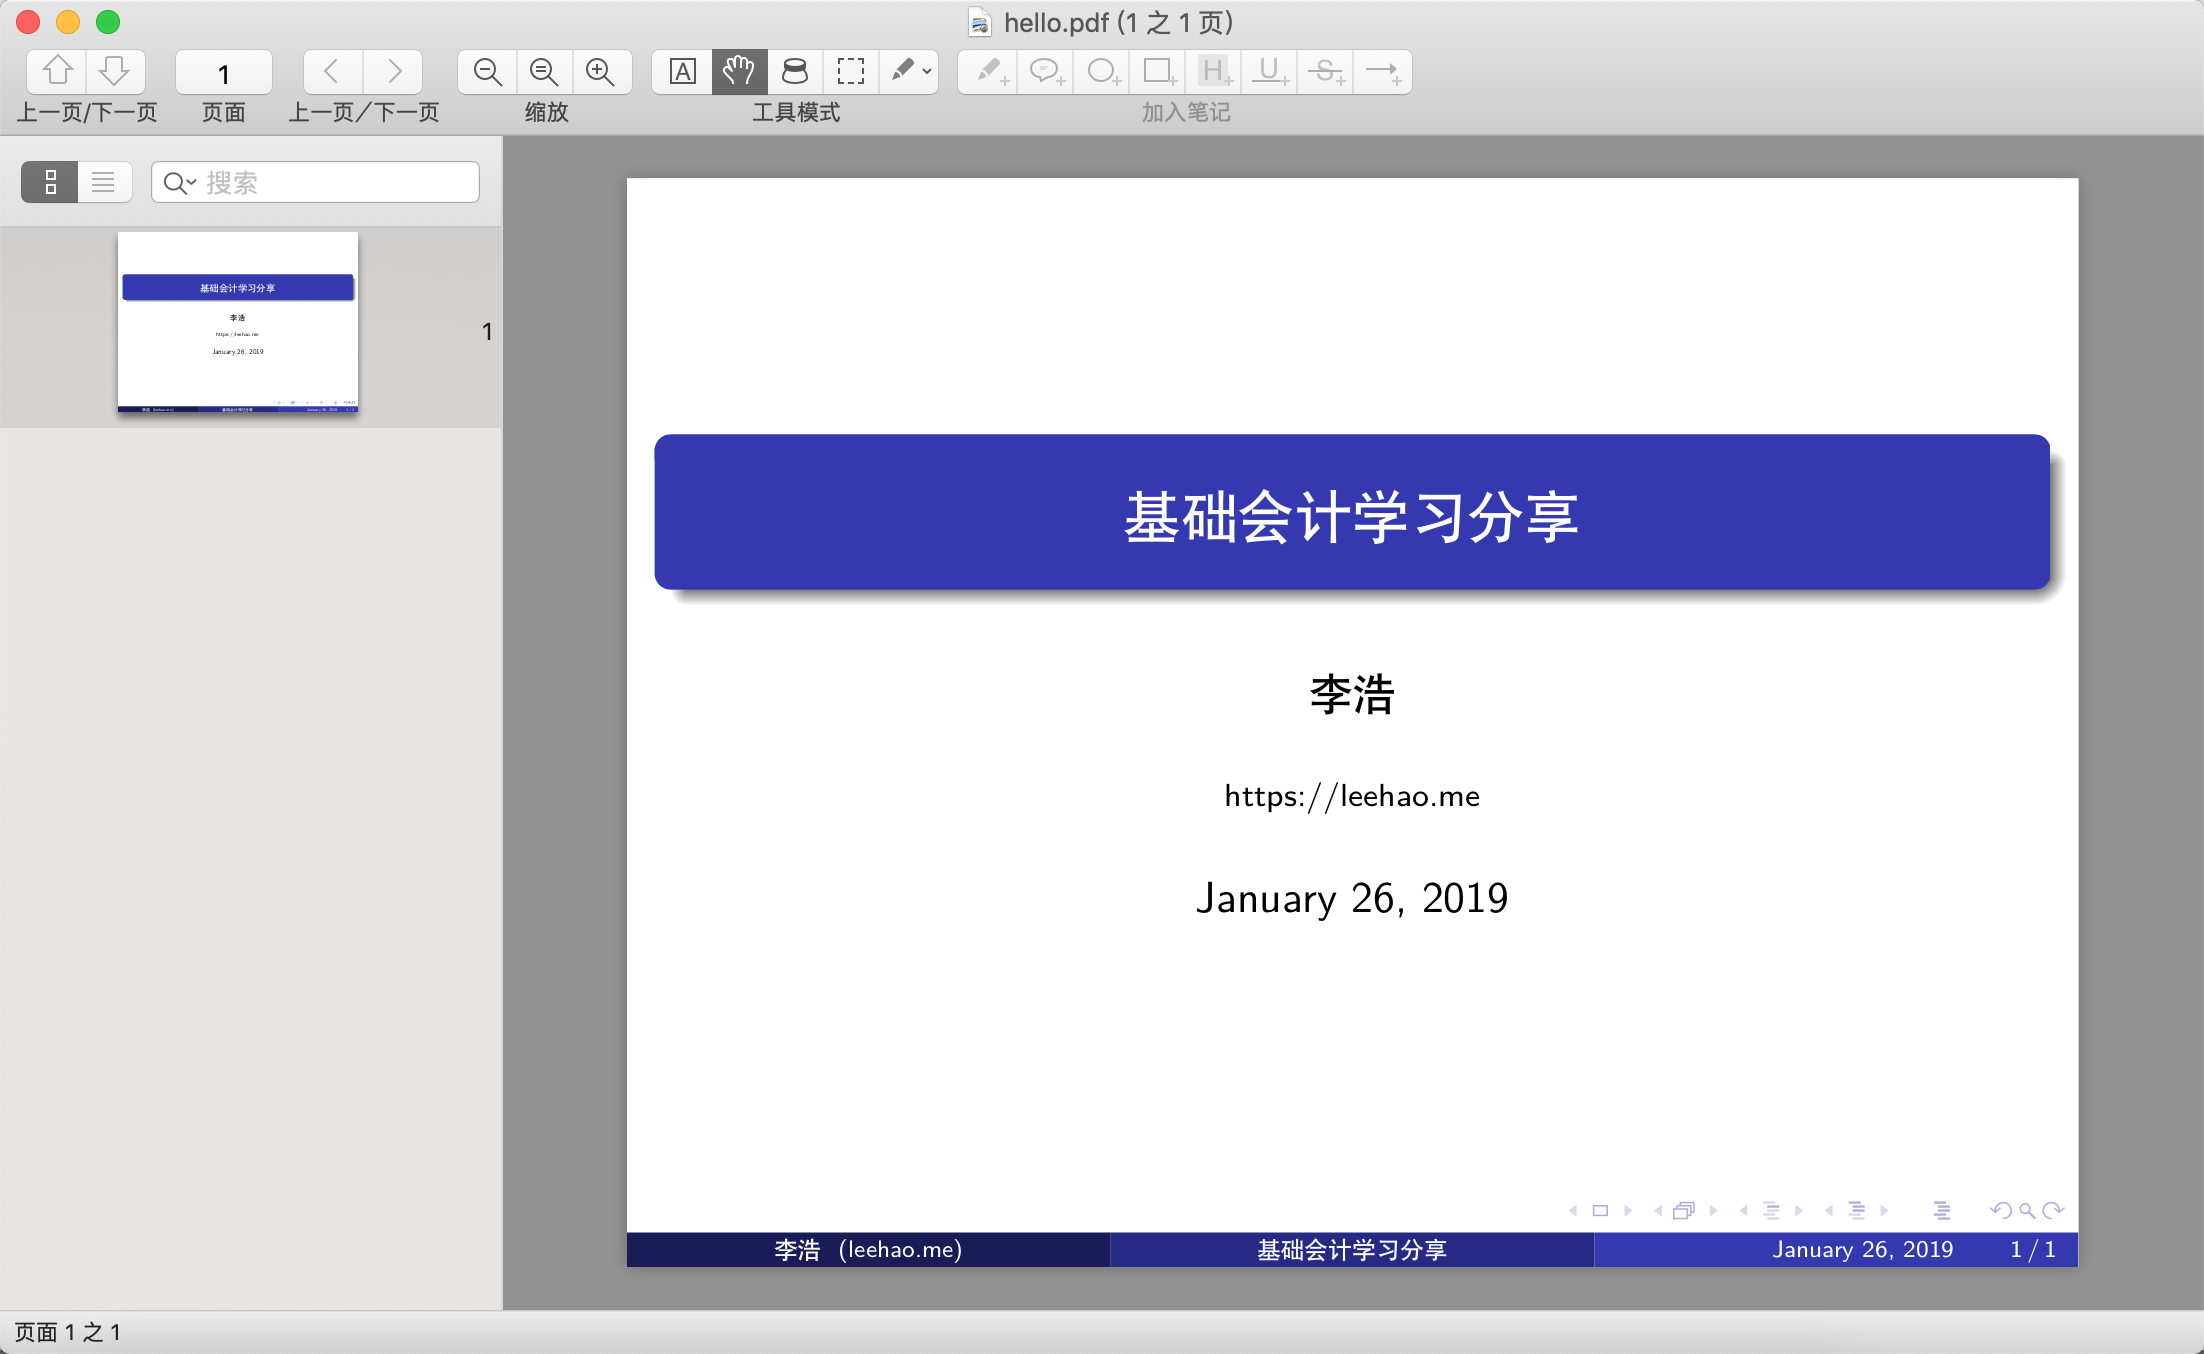Click Beamer presentation outline icon
The height and width of the screenshot is (1354, 2204).
click(1942, 1210)
